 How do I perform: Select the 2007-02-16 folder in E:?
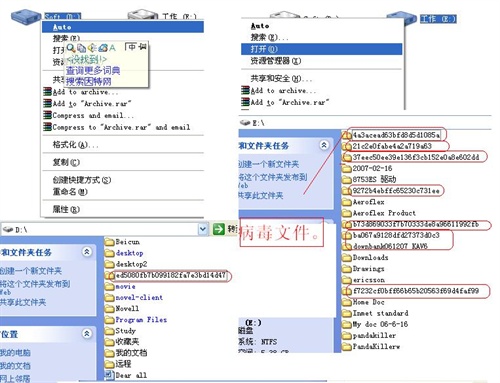click(372, 168)
